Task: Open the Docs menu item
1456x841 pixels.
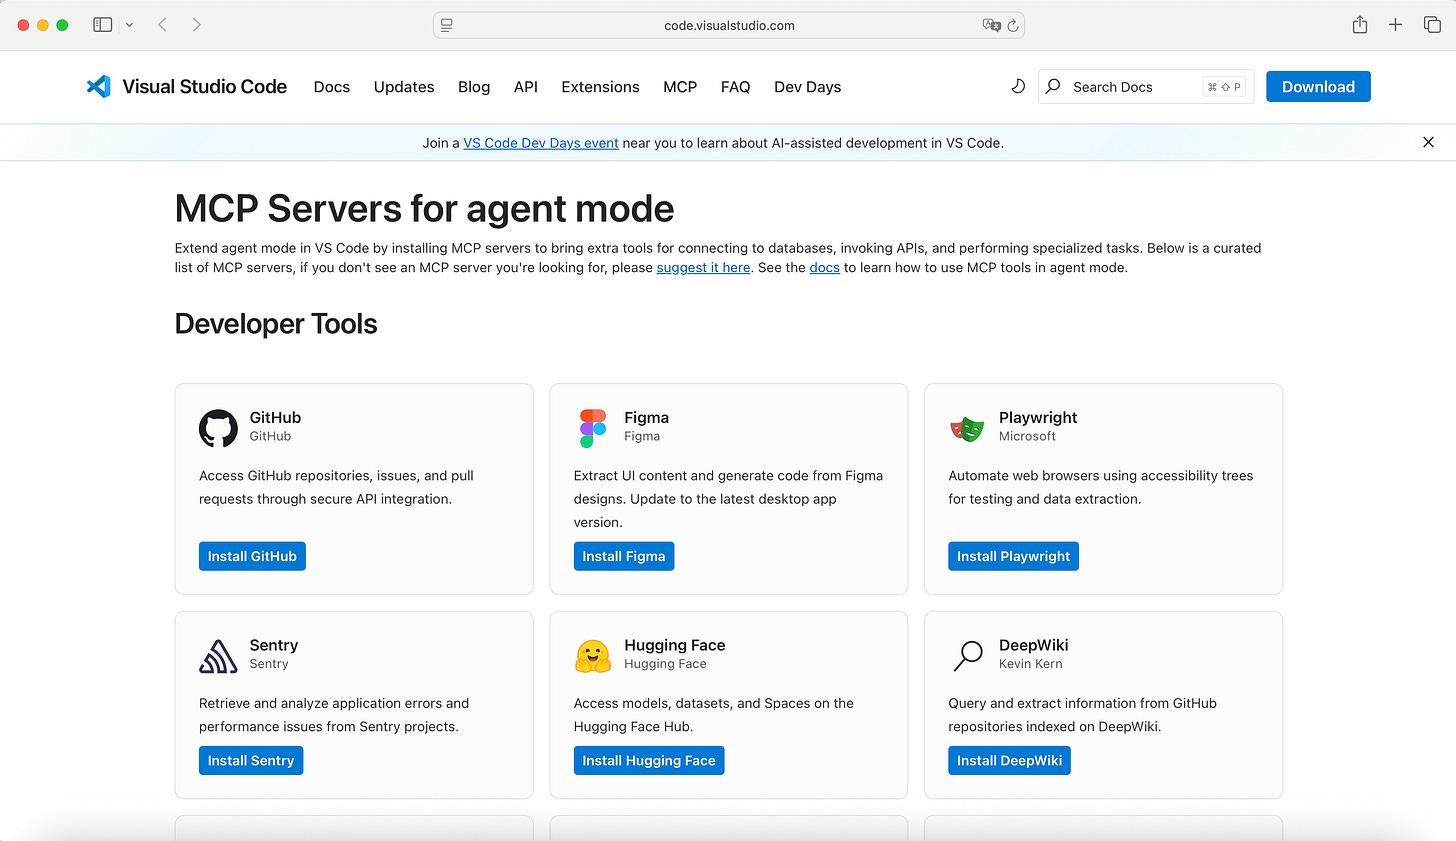Action: coord(332,87)
